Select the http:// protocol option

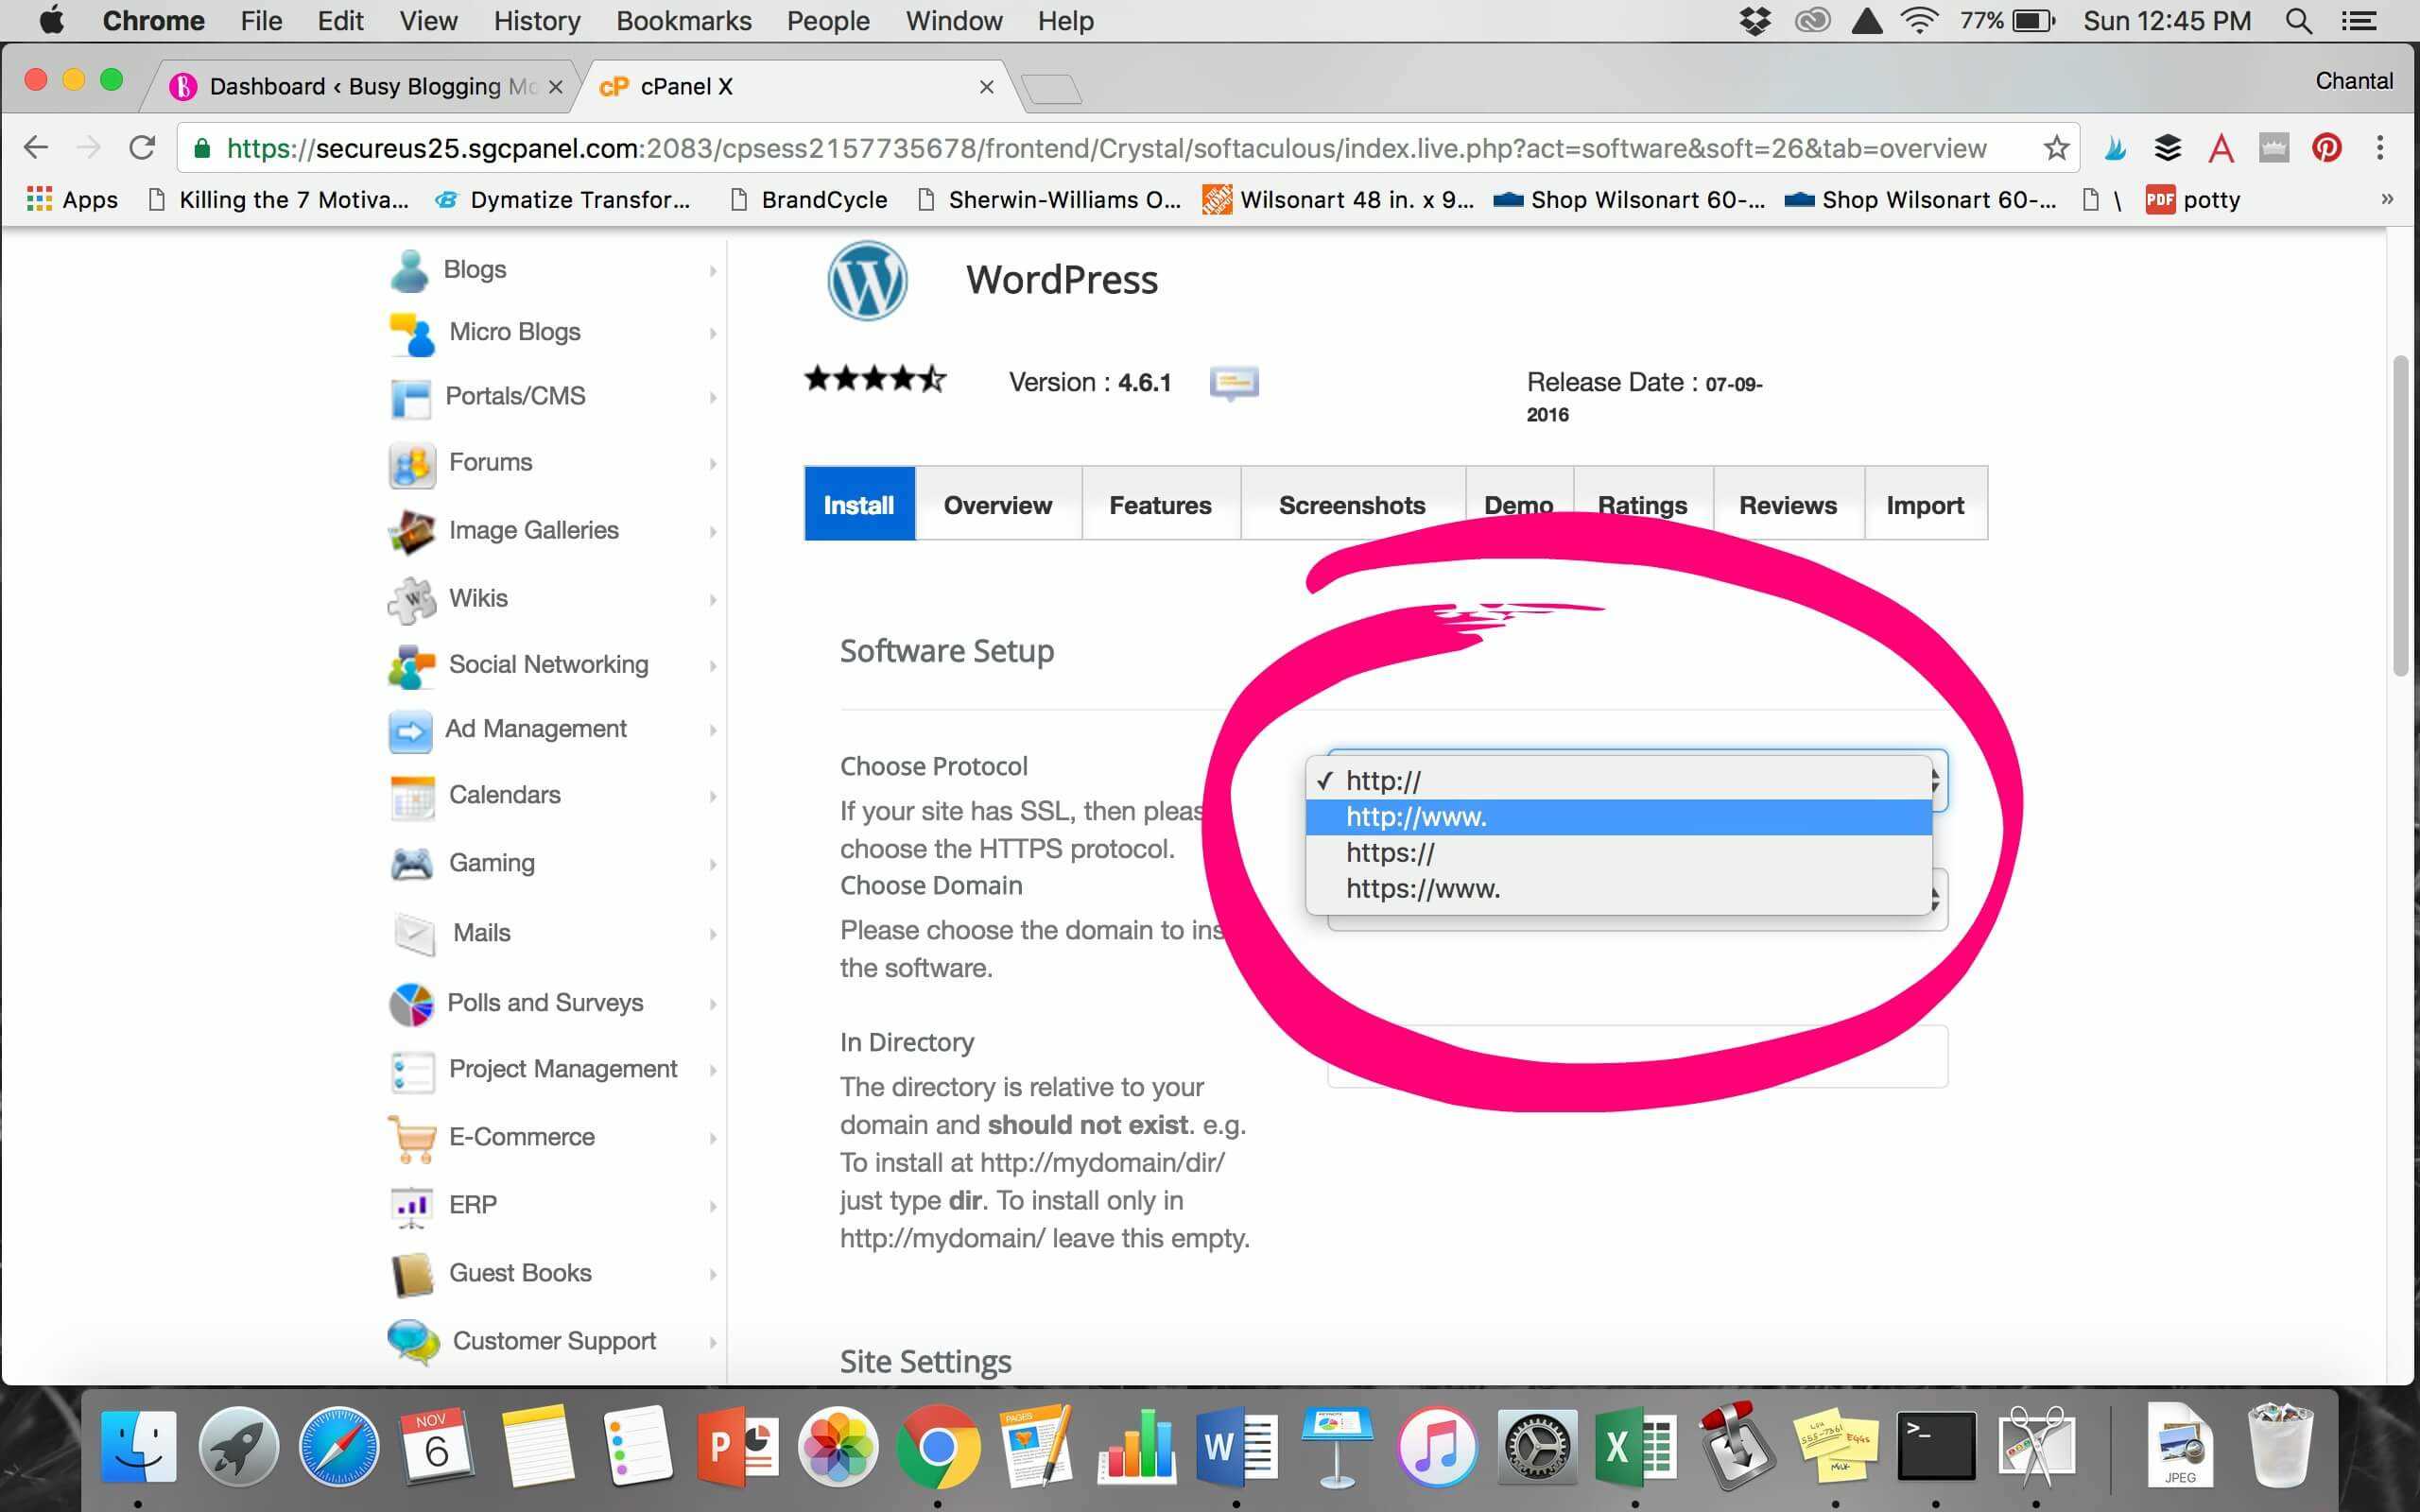coord(1618,780)
